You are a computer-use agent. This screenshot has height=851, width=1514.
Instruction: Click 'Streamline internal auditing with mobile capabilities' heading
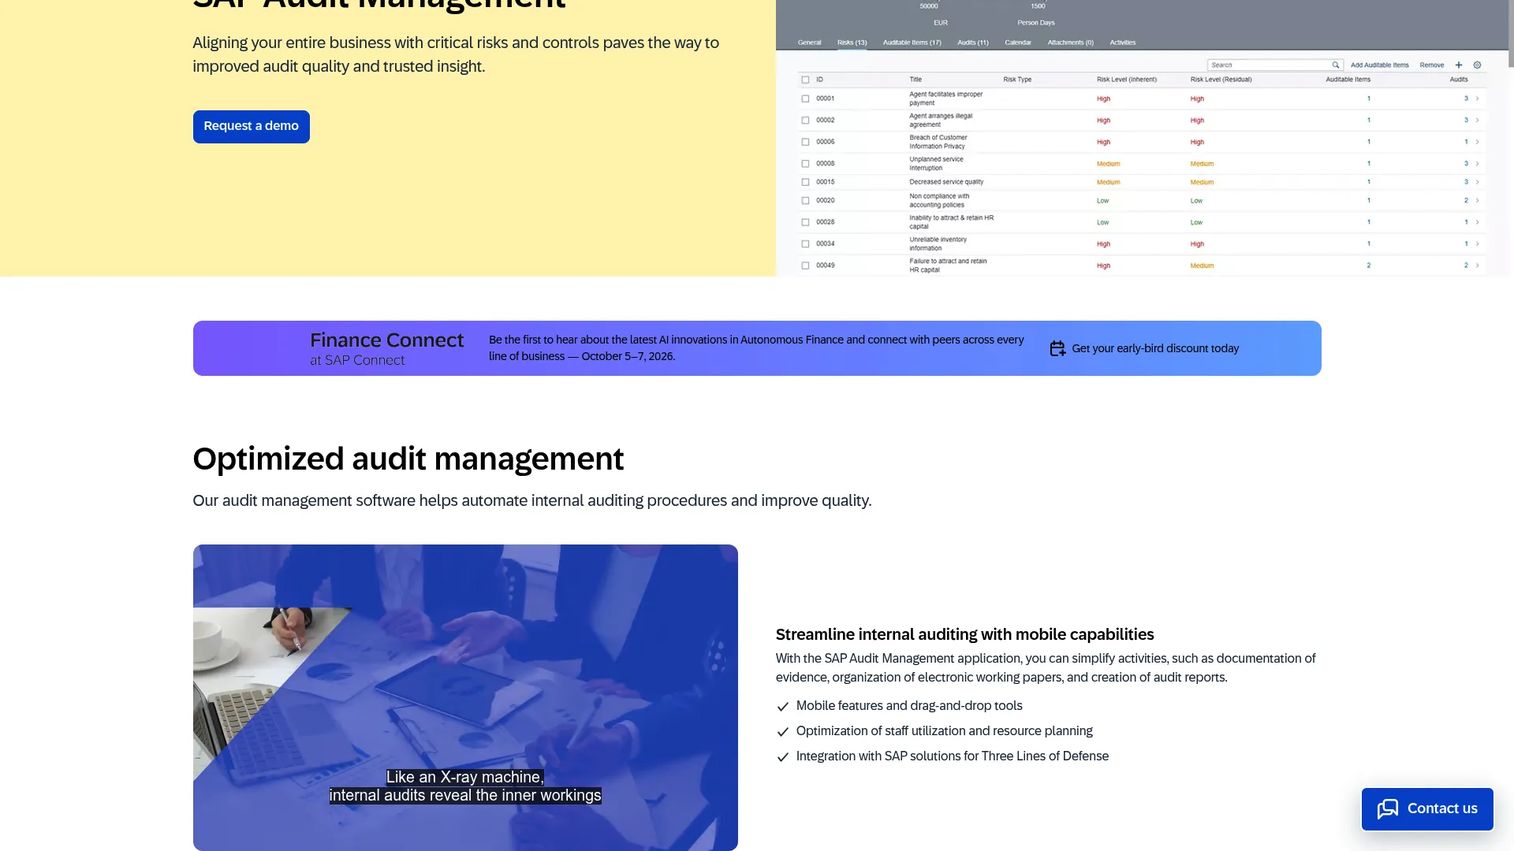click(965, 634)
